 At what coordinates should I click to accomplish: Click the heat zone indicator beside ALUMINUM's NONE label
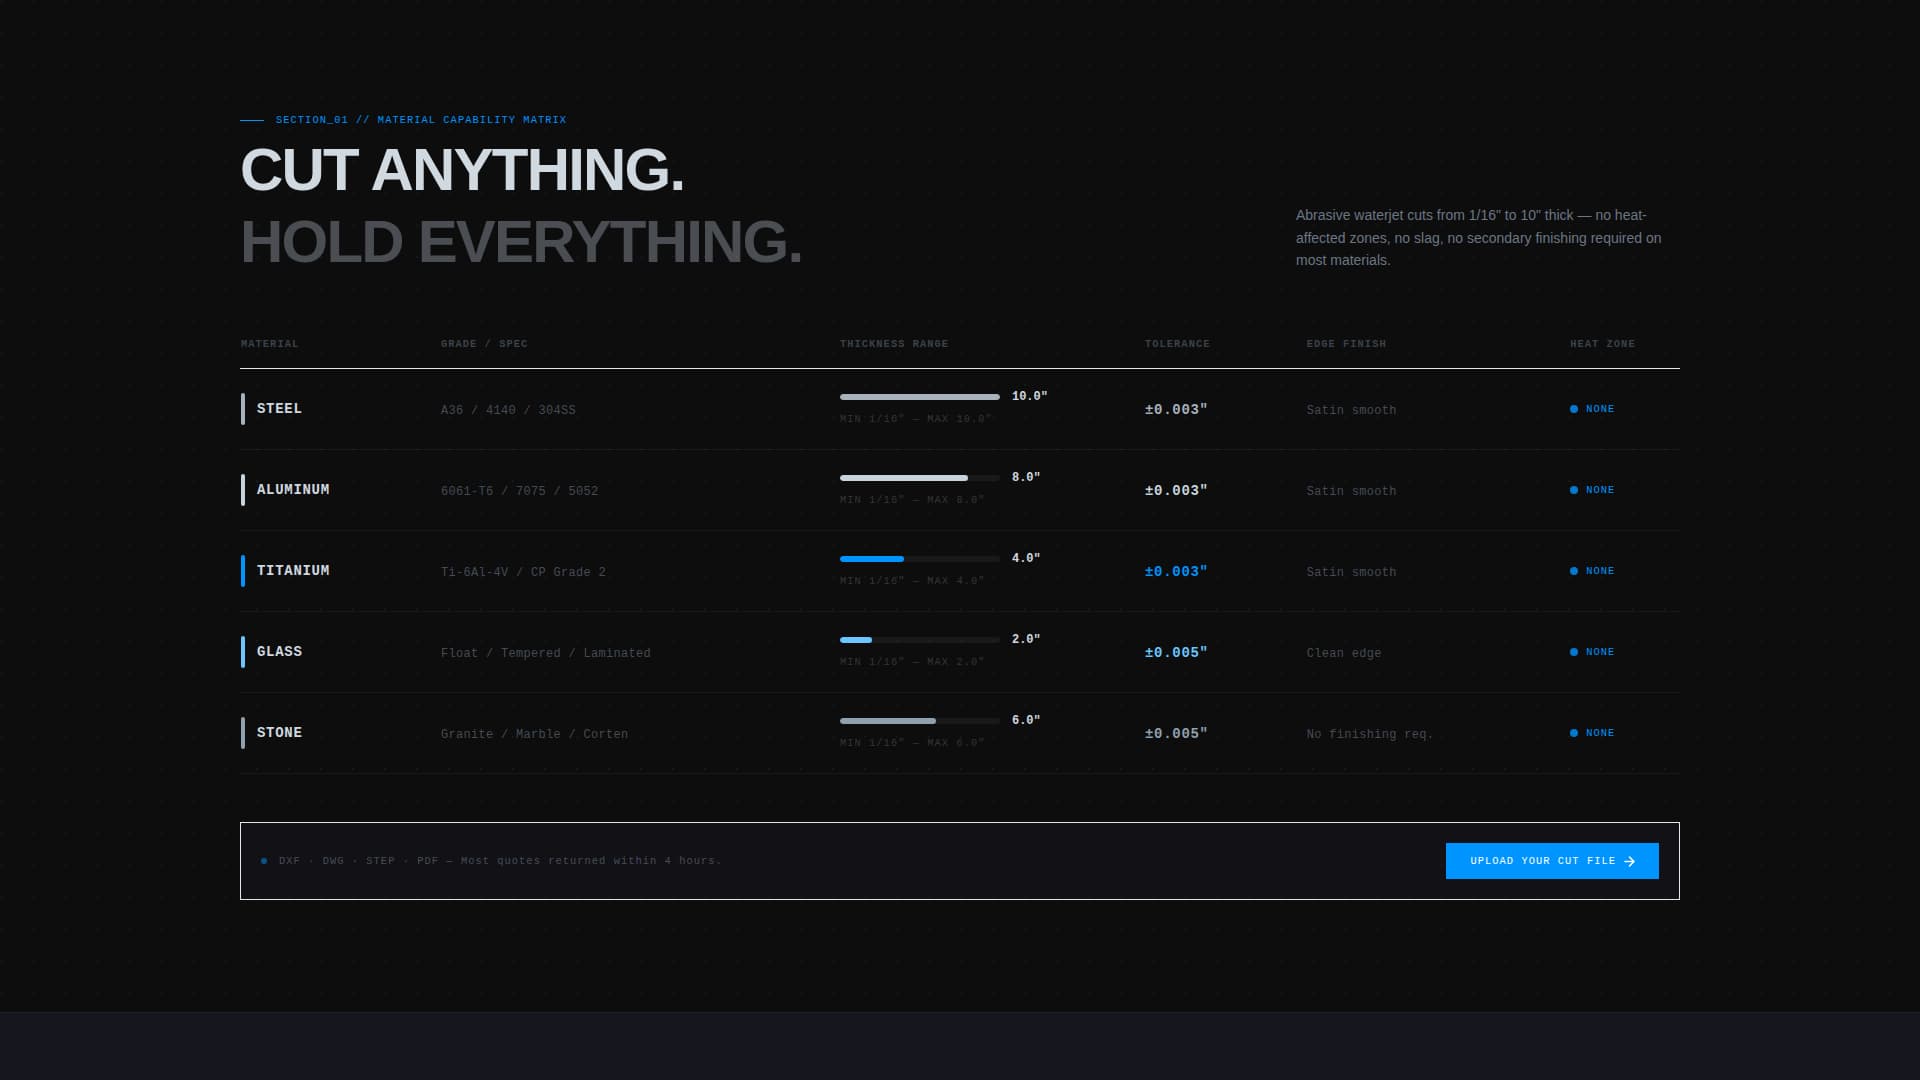(x=1575, y=490)
